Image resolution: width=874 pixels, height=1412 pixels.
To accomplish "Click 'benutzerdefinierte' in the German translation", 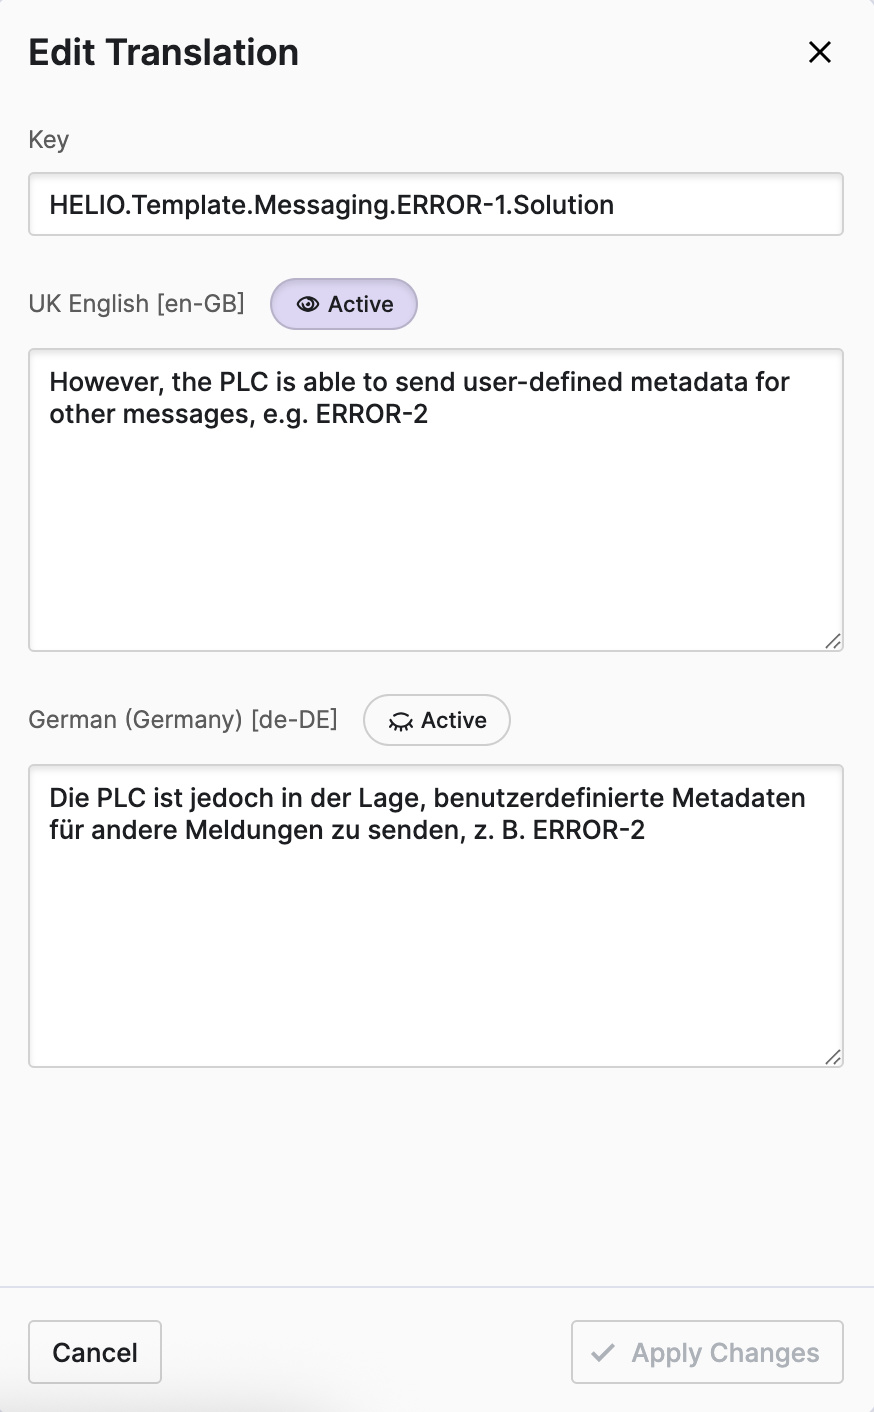I will [548, 798].
